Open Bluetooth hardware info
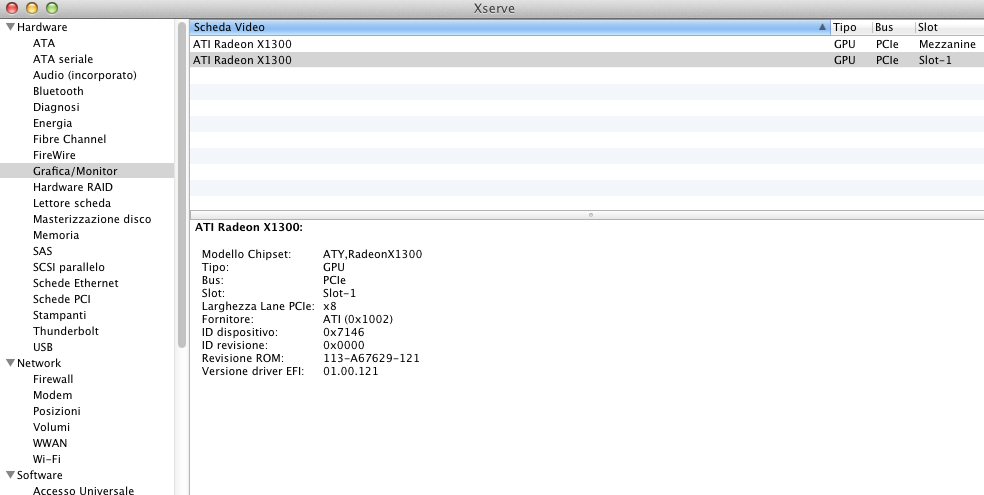The height and width of the screenshot is (495, 984). 58,91
